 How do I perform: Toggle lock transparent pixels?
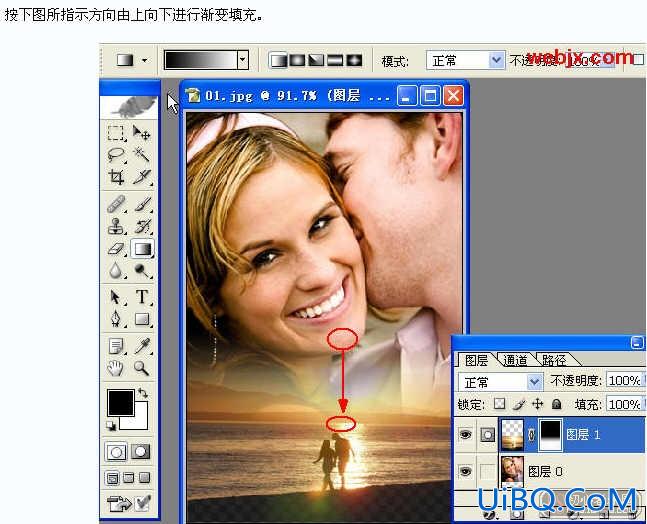click(x=500, y=404)
